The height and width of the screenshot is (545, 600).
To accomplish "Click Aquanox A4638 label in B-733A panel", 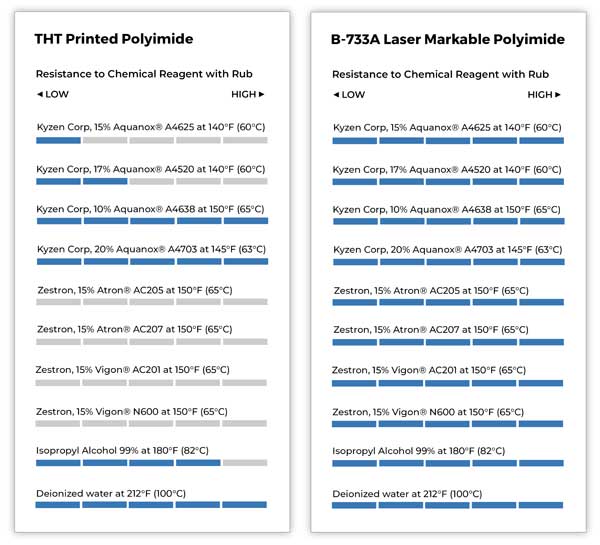I will tap(446, 209).
